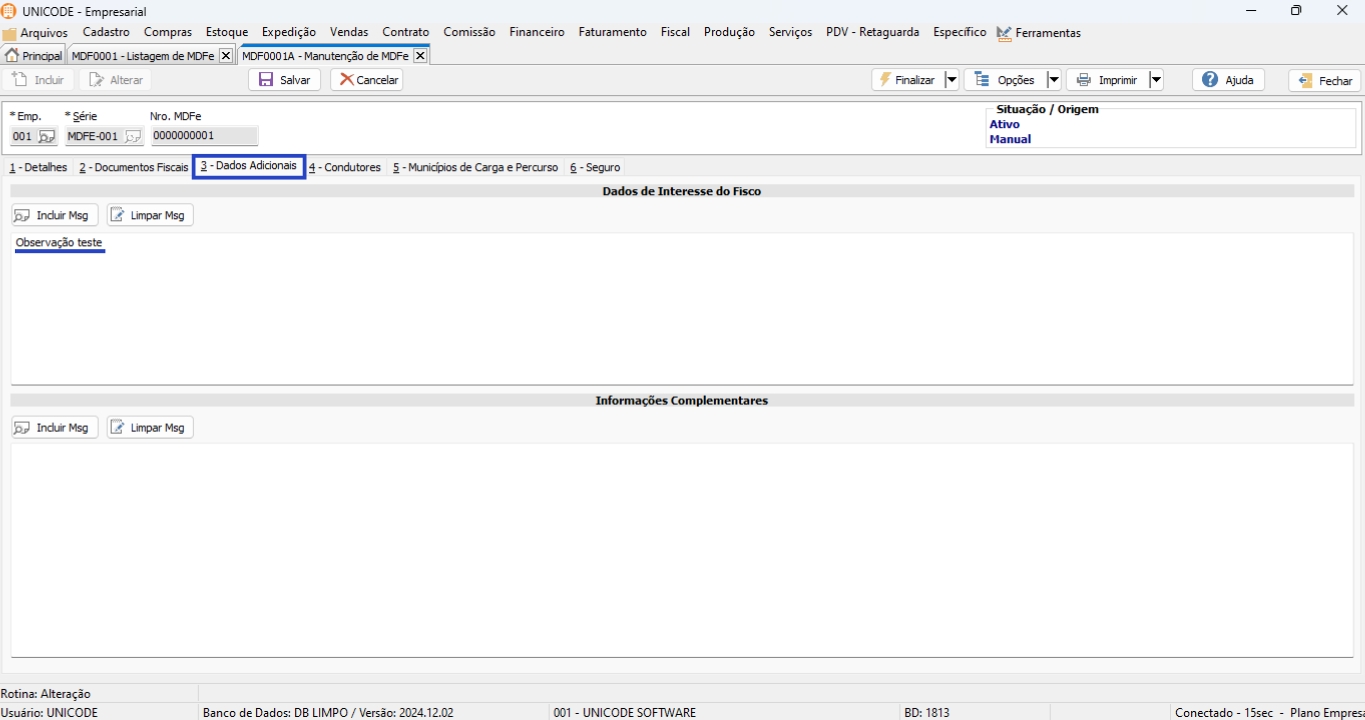Click the Fechar exit button
1365x720 pixels.
tap(1324, 81)
